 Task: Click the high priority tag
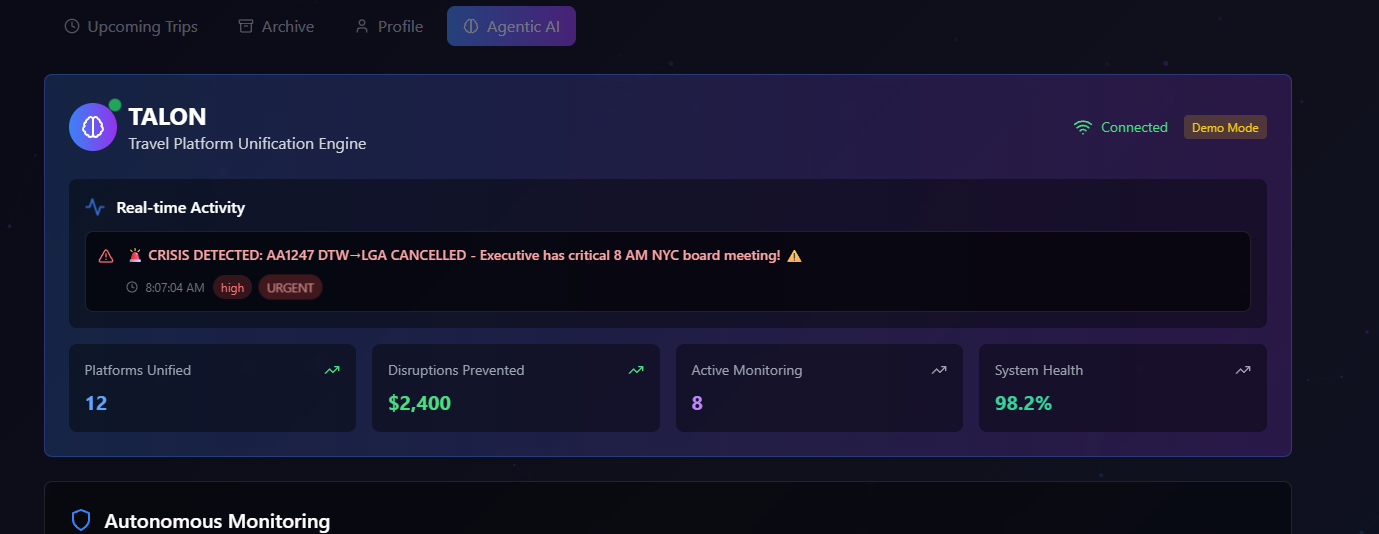232,288
